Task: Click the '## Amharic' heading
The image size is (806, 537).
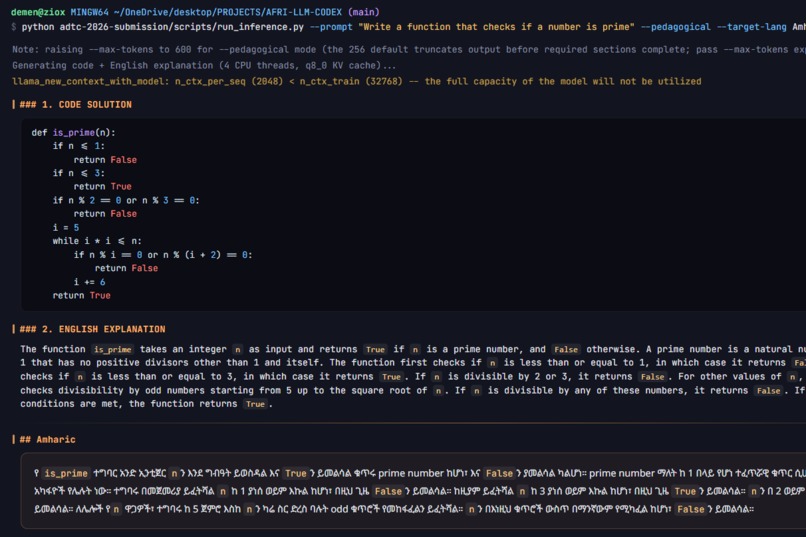Action: coord(47,439)
